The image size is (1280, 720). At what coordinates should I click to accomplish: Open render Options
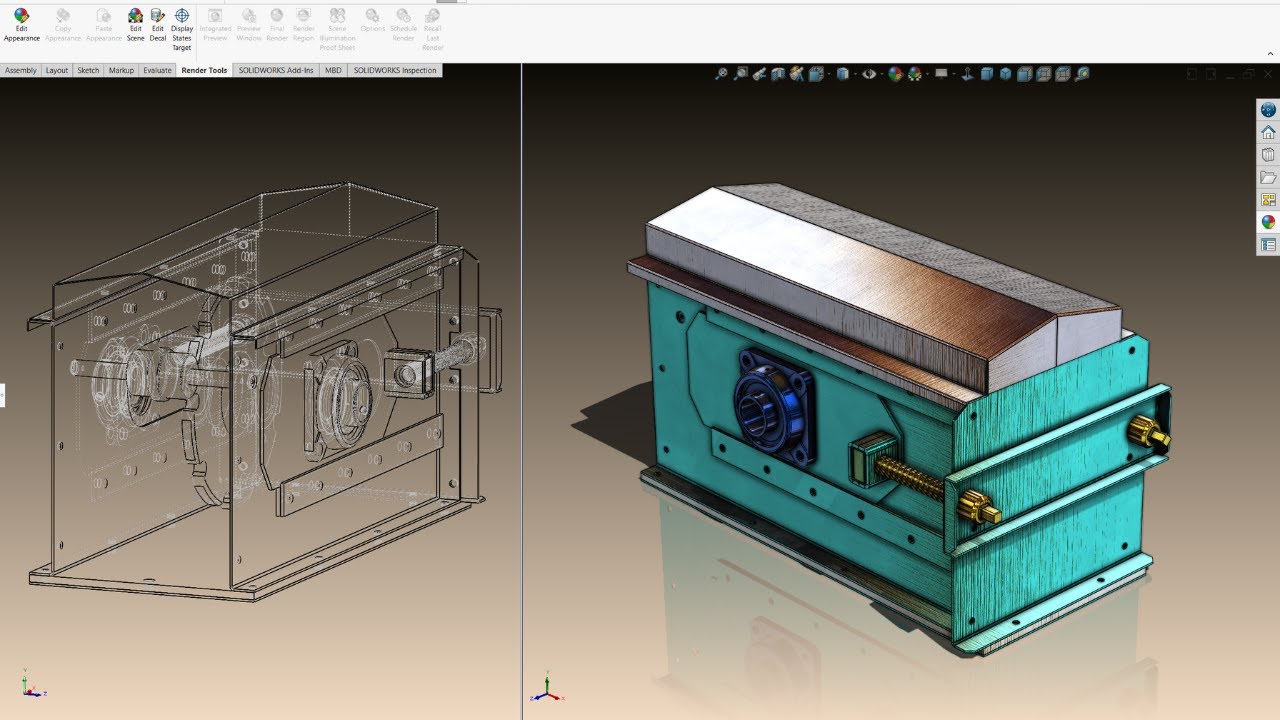(x=373, y=22)
